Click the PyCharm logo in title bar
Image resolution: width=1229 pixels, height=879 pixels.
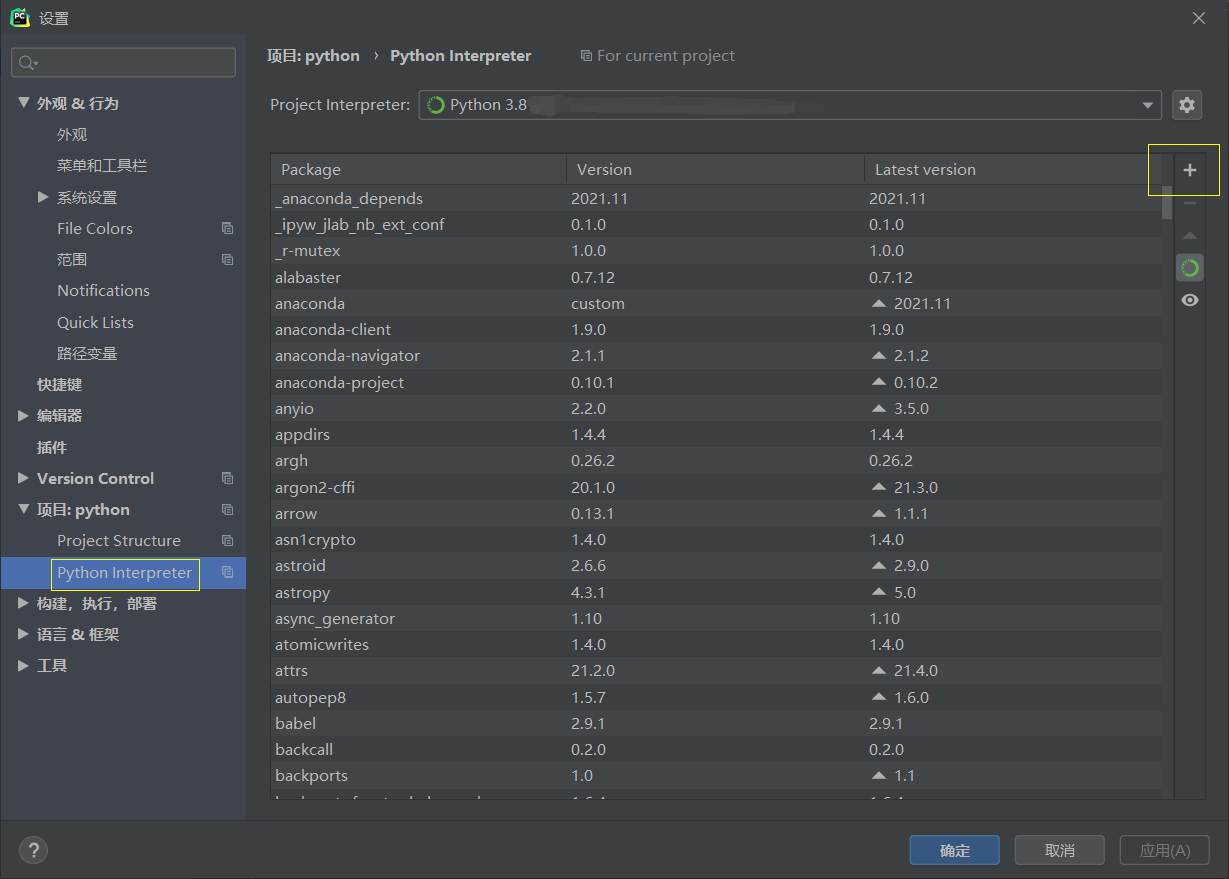click(x=19, y=18)
